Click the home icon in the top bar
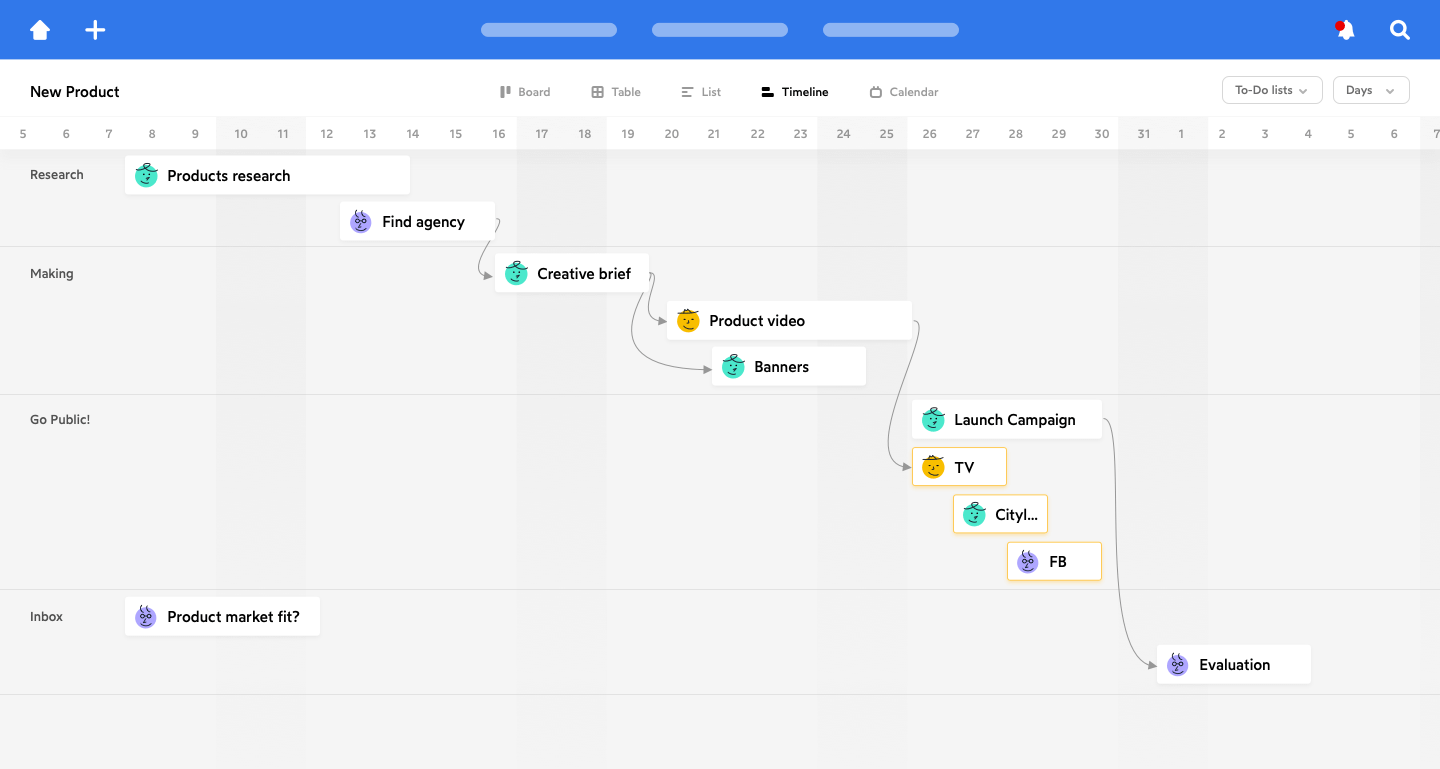Screen dimensions: 1440x769 tap(40, 30)
